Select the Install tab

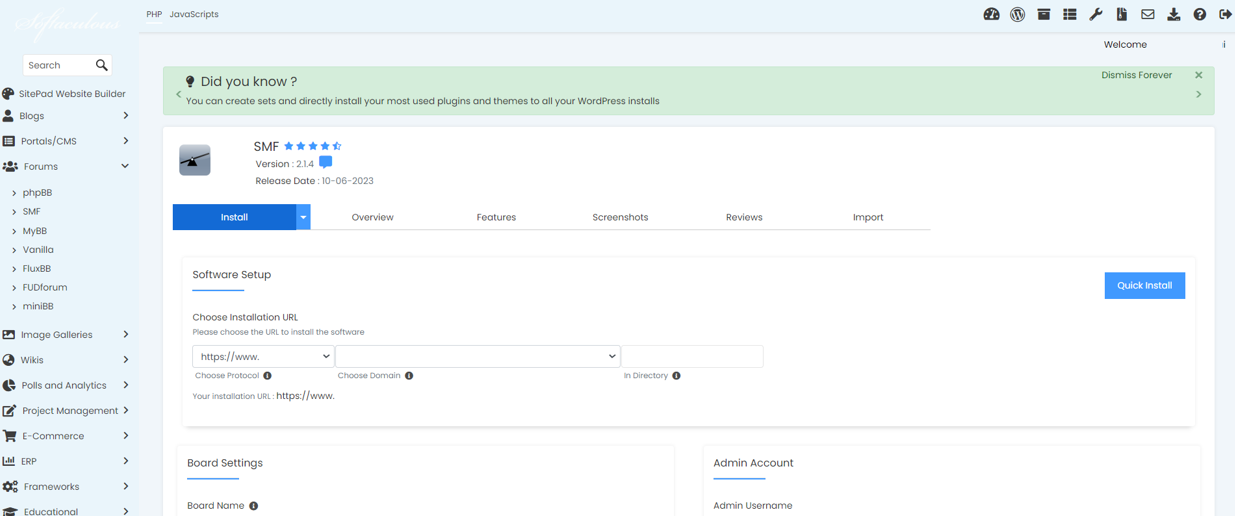(234, 217)
